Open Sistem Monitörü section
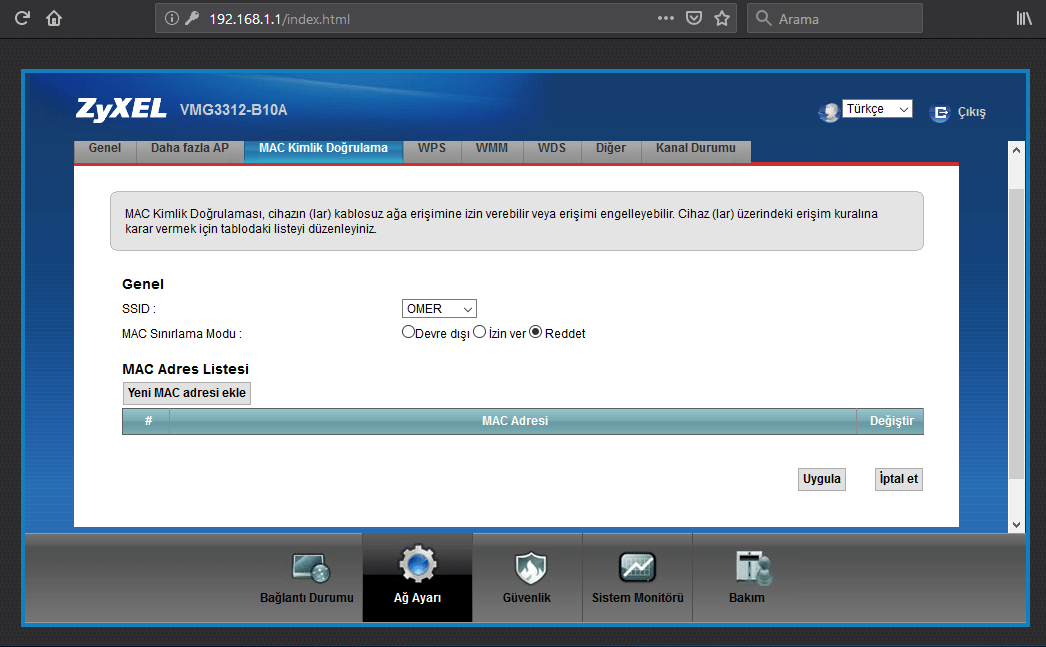Viewport: 1046px width, 647px height. [x=637, y=578]
